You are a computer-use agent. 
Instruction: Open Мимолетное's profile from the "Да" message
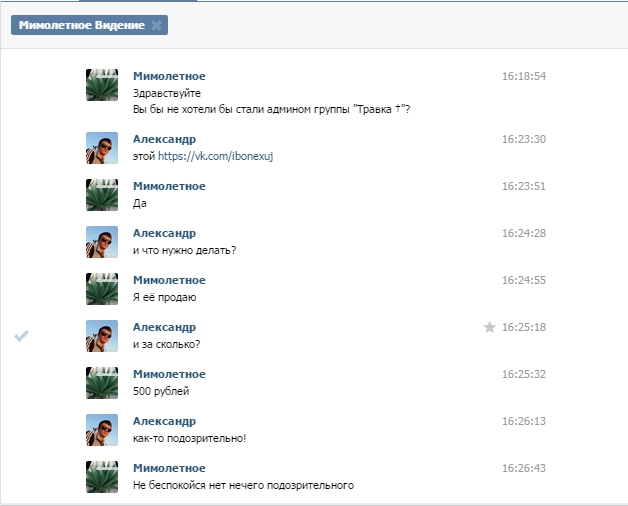(x=169, y=186)
